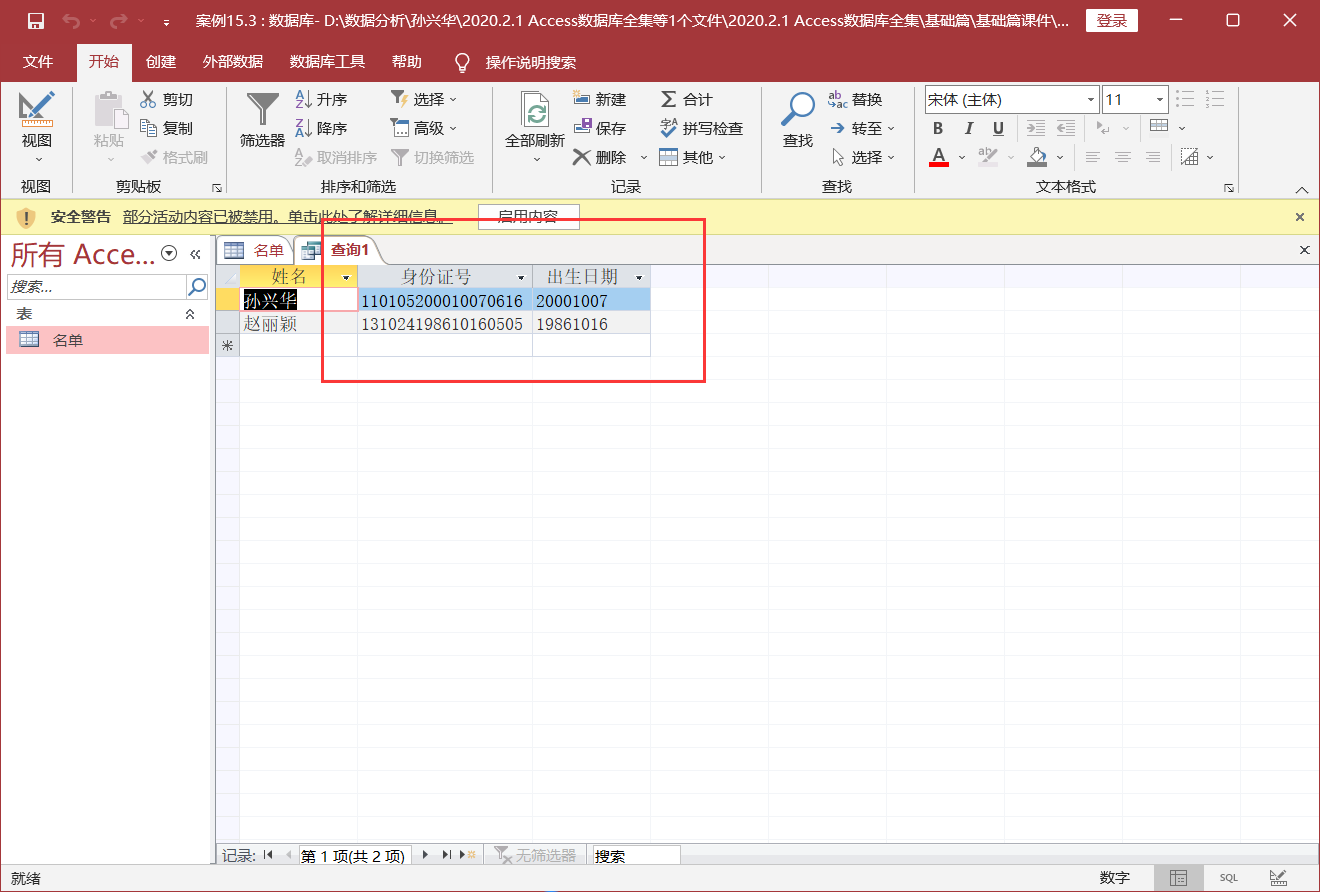The width and height of the screenshot is (1320, 892).
Task: Collapse the ribbon with the caret
Action: tap(1302, 189)
